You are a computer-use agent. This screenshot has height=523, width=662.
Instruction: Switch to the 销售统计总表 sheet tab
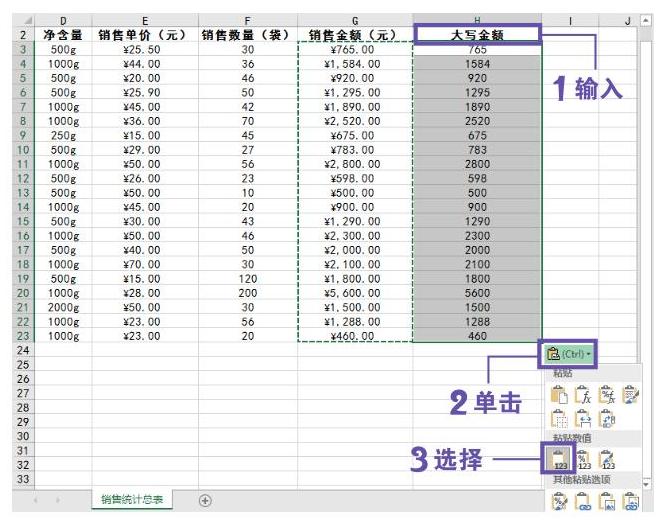click(132, 500)
